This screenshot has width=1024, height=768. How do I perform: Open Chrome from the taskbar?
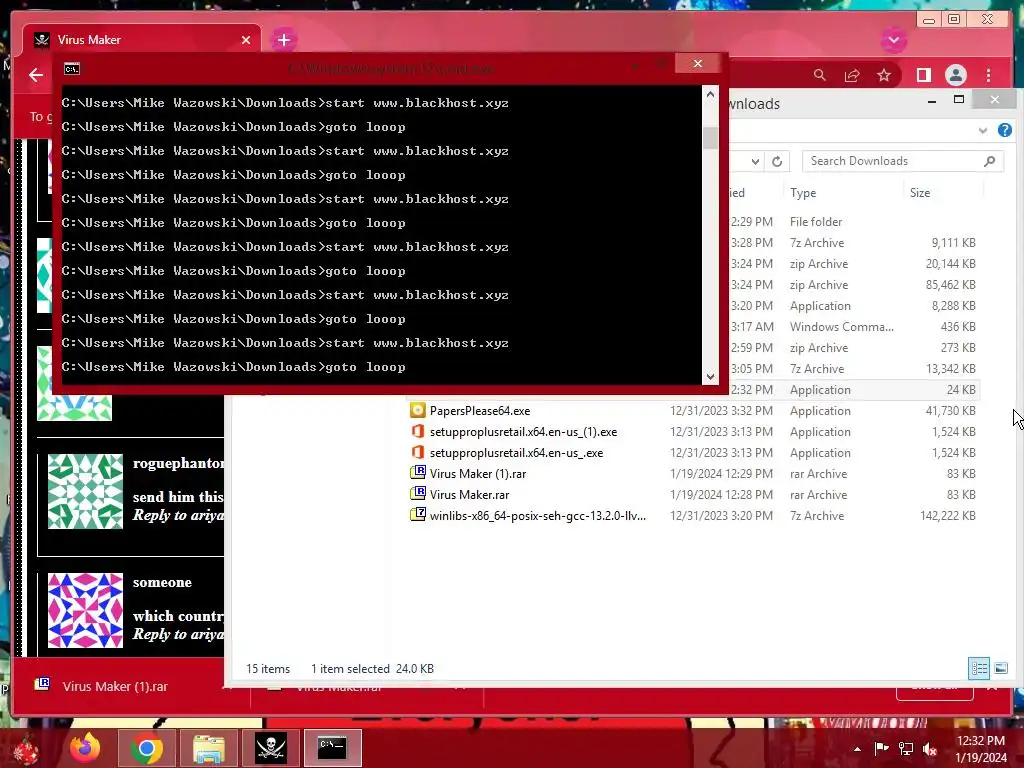(146, 748)
